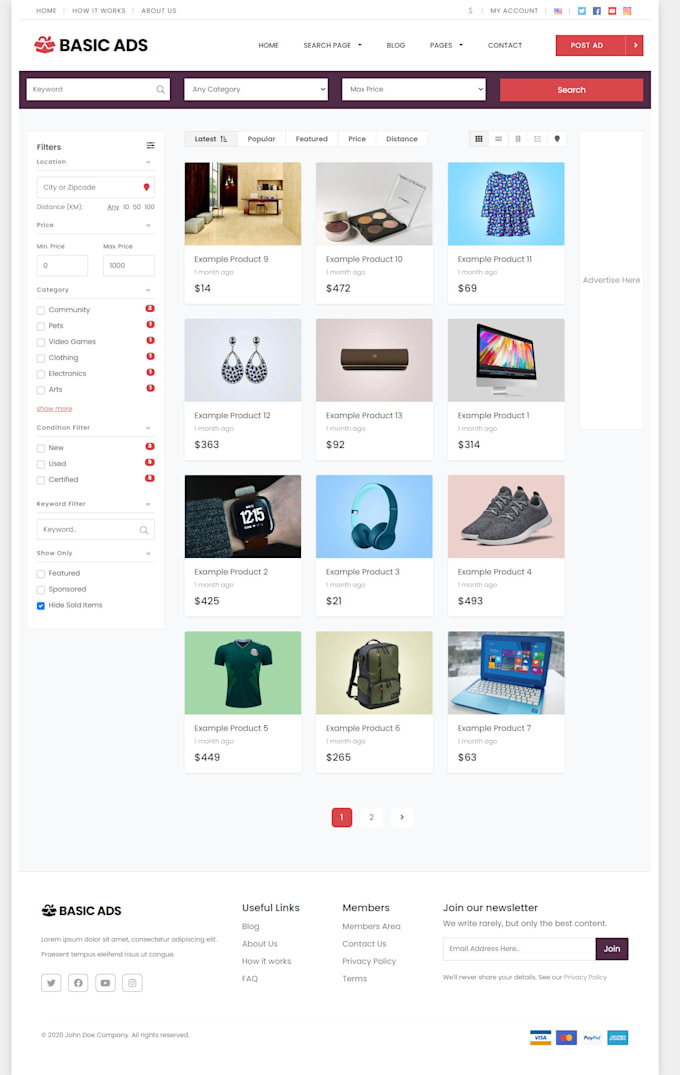Go to next page arrow
The height and width of the screenshot is (1075, 680).
[402, 817]
